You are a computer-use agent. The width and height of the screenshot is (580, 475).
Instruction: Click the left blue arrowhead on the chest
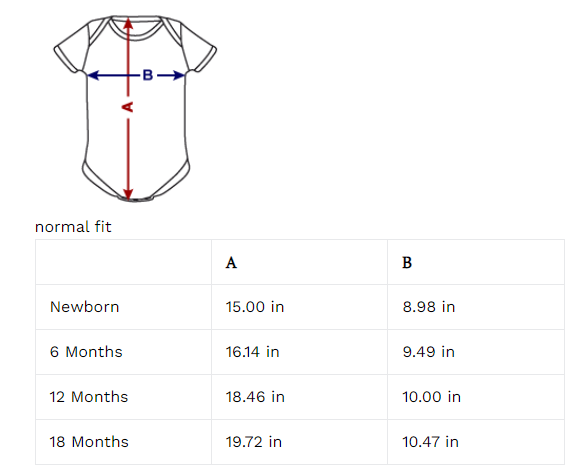click(x=93, y=75)
